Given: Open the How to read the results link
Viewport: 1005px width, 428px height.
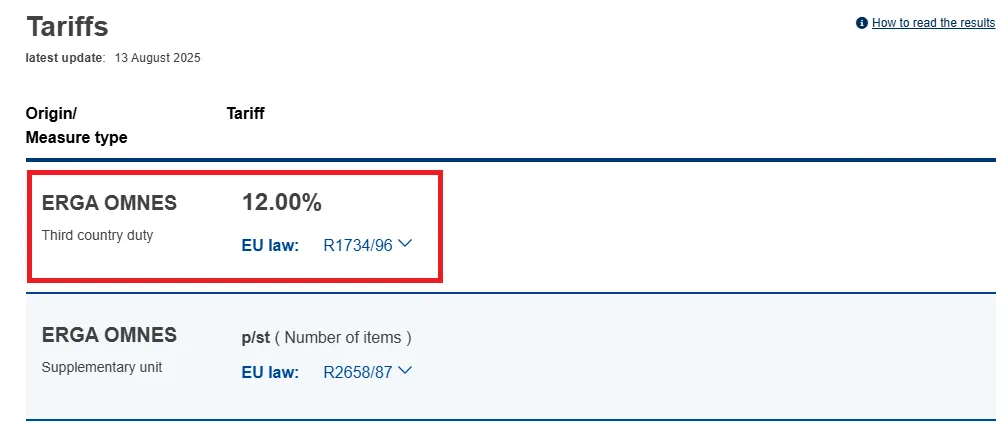Looking at the screenshot, I should pyautogui.click(x=933, y=23).
